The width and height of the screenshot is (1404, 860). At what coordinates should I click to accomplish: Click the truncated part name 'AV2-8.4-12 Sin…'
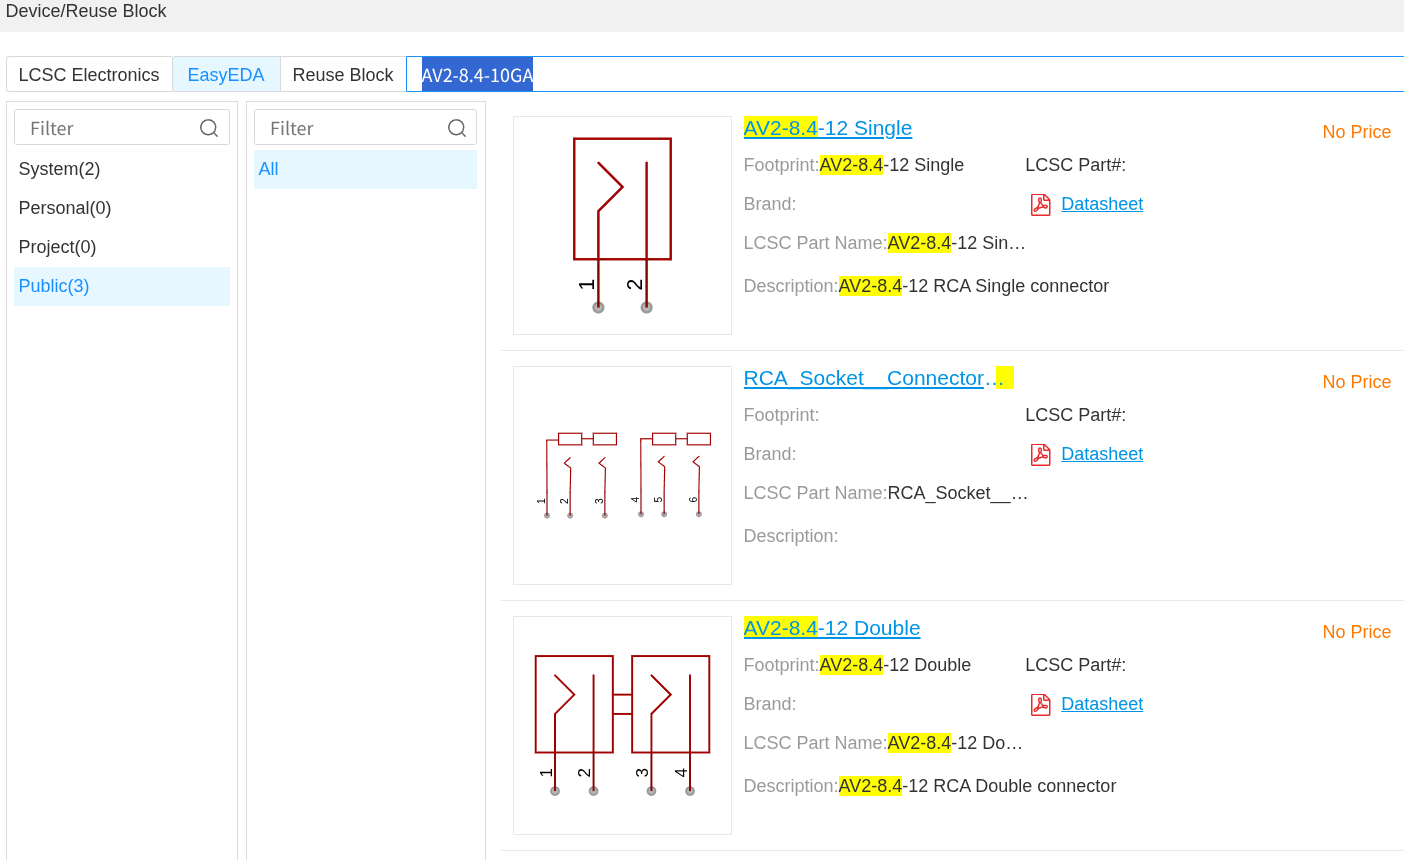click(x=957, y=243)
